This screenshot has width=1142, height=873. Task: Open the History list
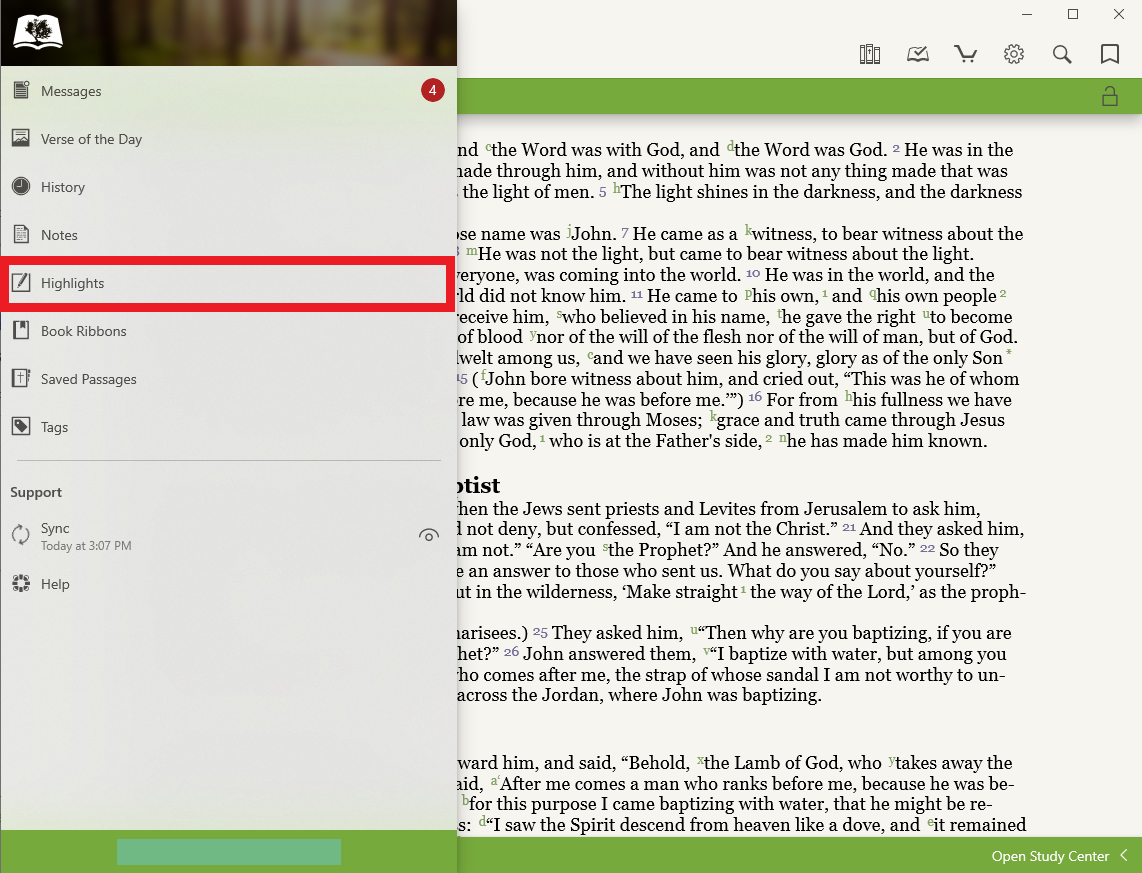(x=63, y=187)
